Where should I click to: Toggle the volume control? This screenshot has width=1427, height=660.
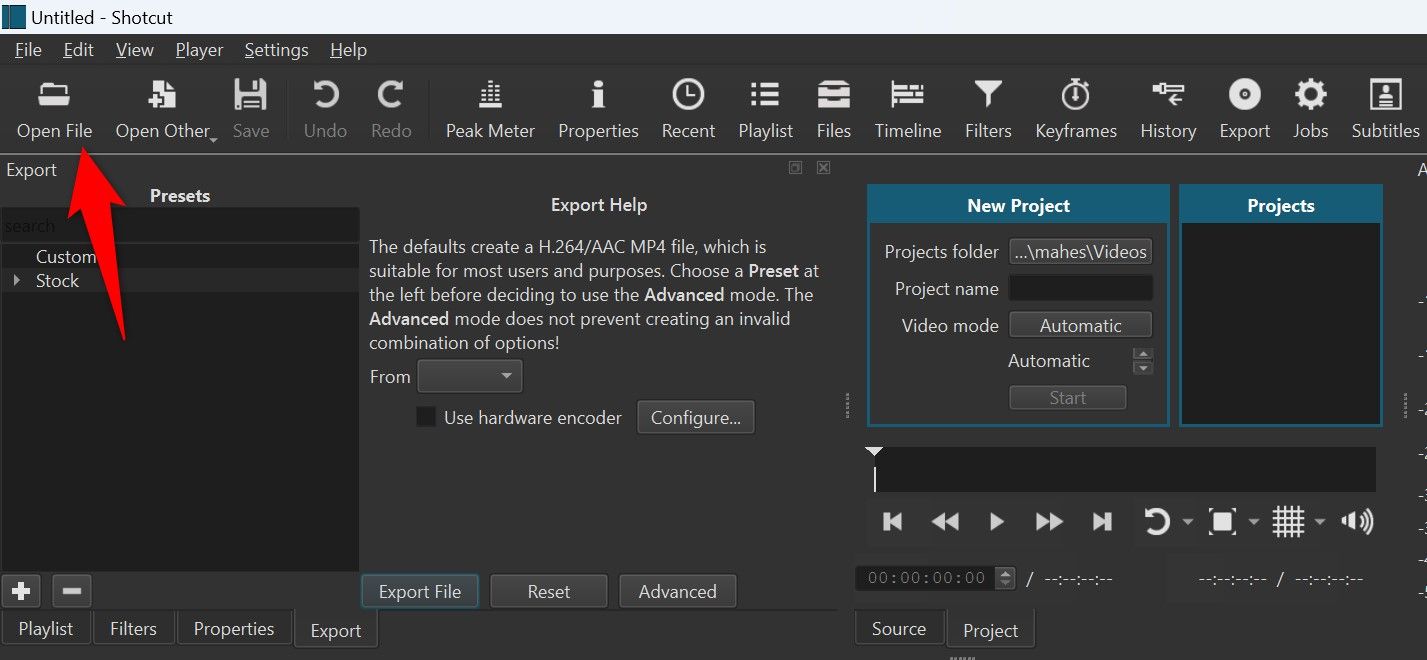1357,521
